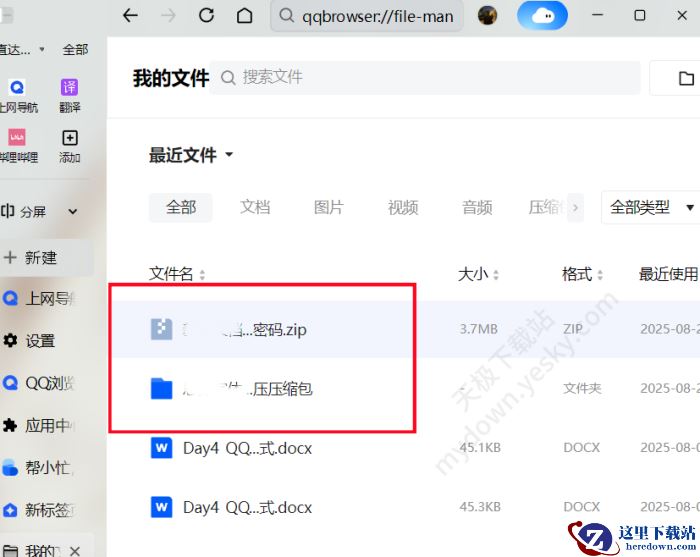Switch to the 图片 tab
The image size is (700, 557).
329,208
